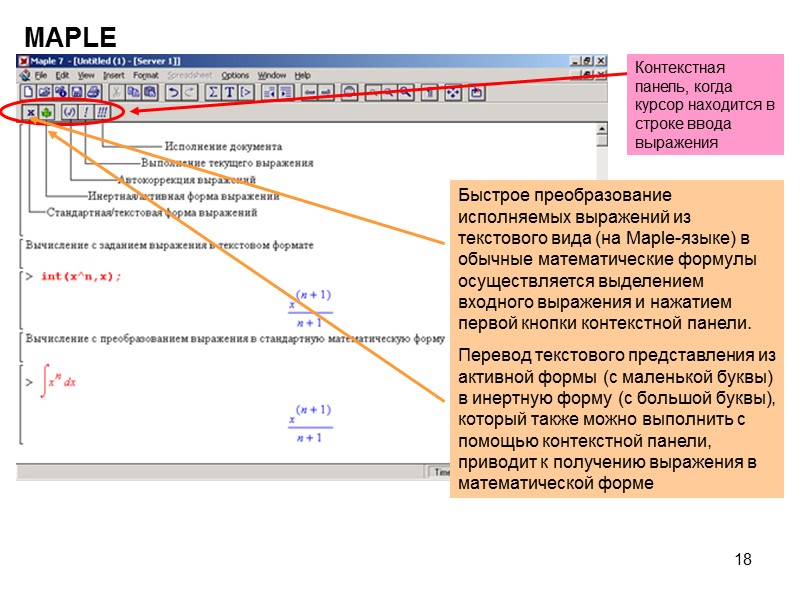Viewport: 800px width, 600px height.
Task: Minimize the Maple 7 application window
Action: (x=575, y=61)
